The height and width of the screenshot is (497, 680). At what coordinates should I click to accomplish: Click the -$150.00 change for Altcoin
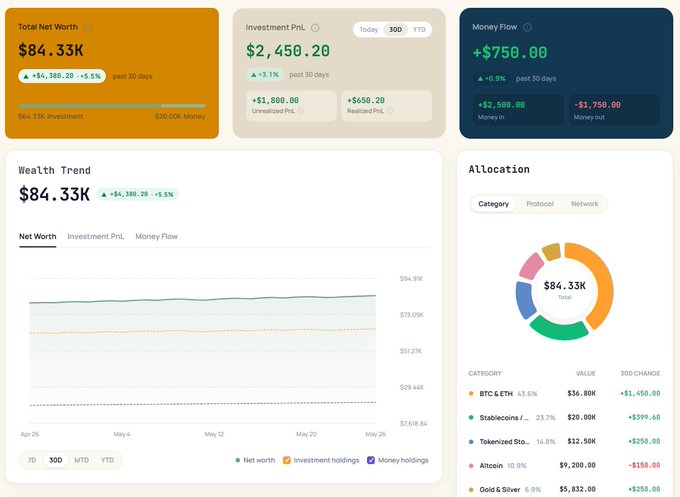pos(644,465)
